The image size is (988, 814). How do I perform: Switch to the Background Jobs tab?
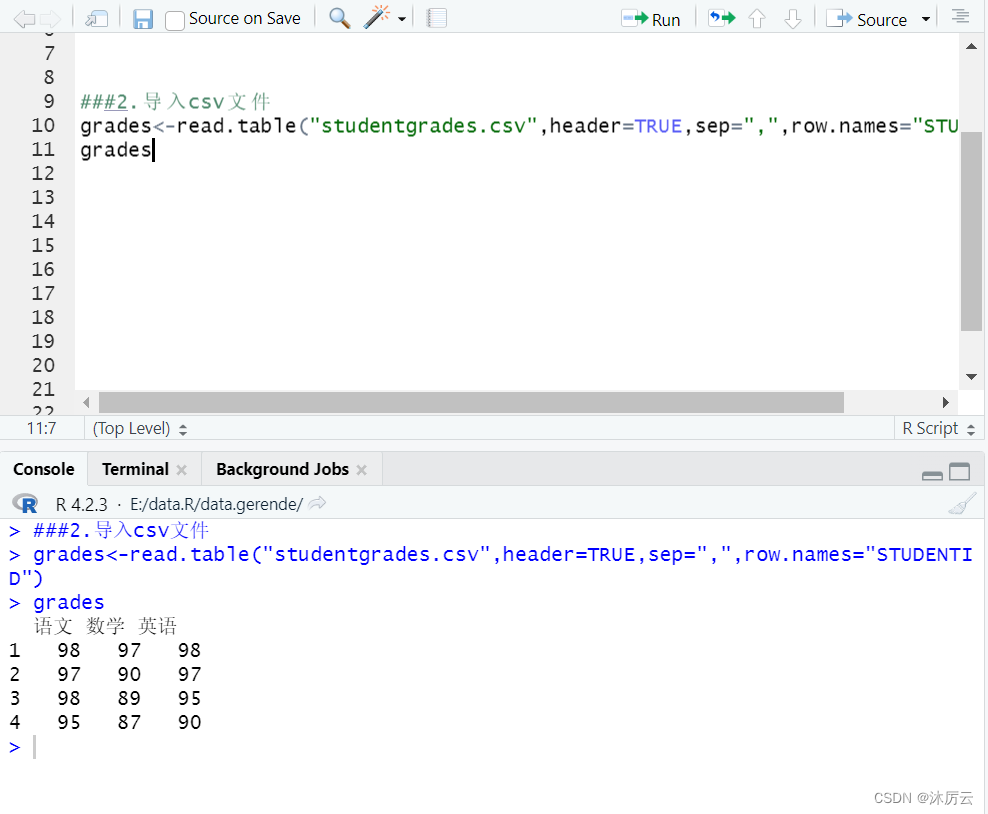click(281, 468)
